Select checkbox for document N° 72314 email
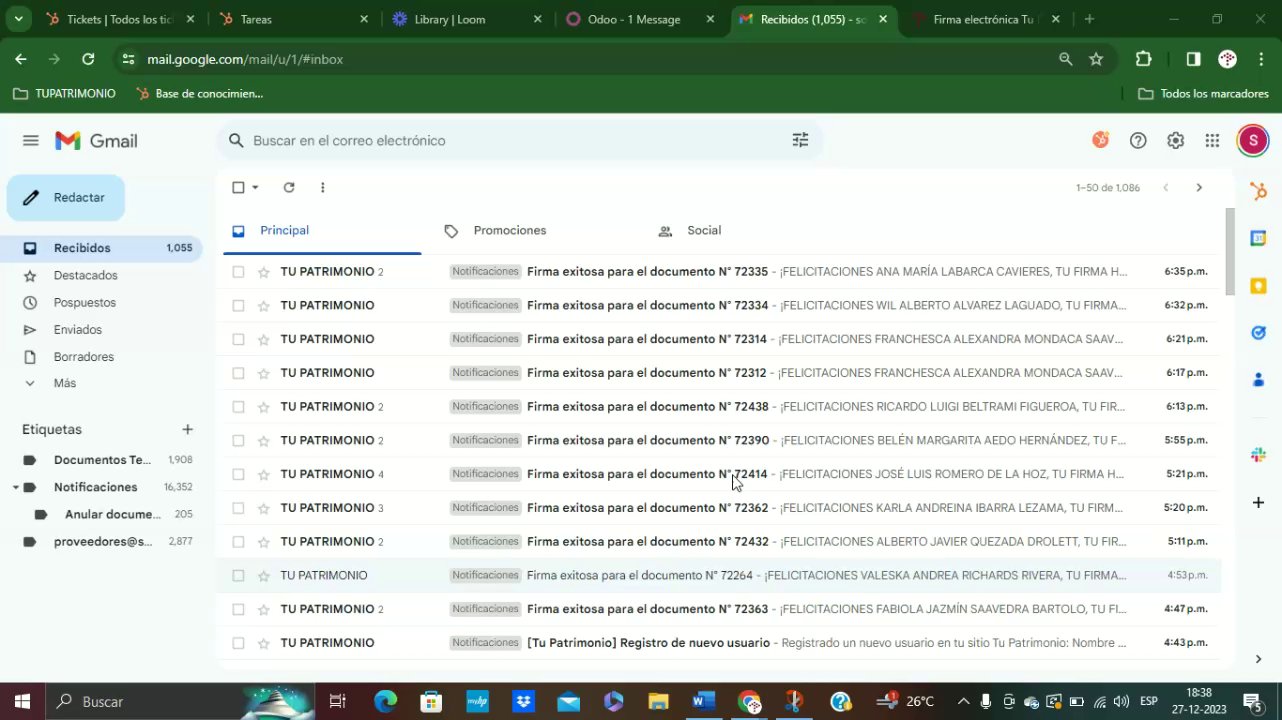 coord(238,339)
